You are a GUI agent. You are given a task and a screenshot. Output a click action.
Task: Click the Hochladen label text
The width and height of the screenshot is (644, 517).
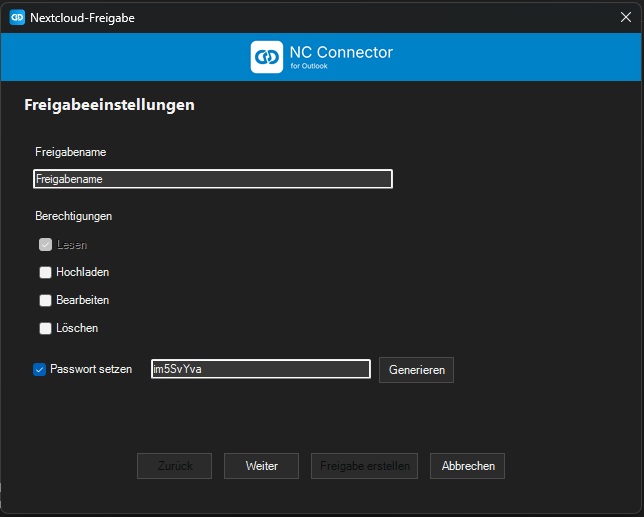click(x=83, y=272)
